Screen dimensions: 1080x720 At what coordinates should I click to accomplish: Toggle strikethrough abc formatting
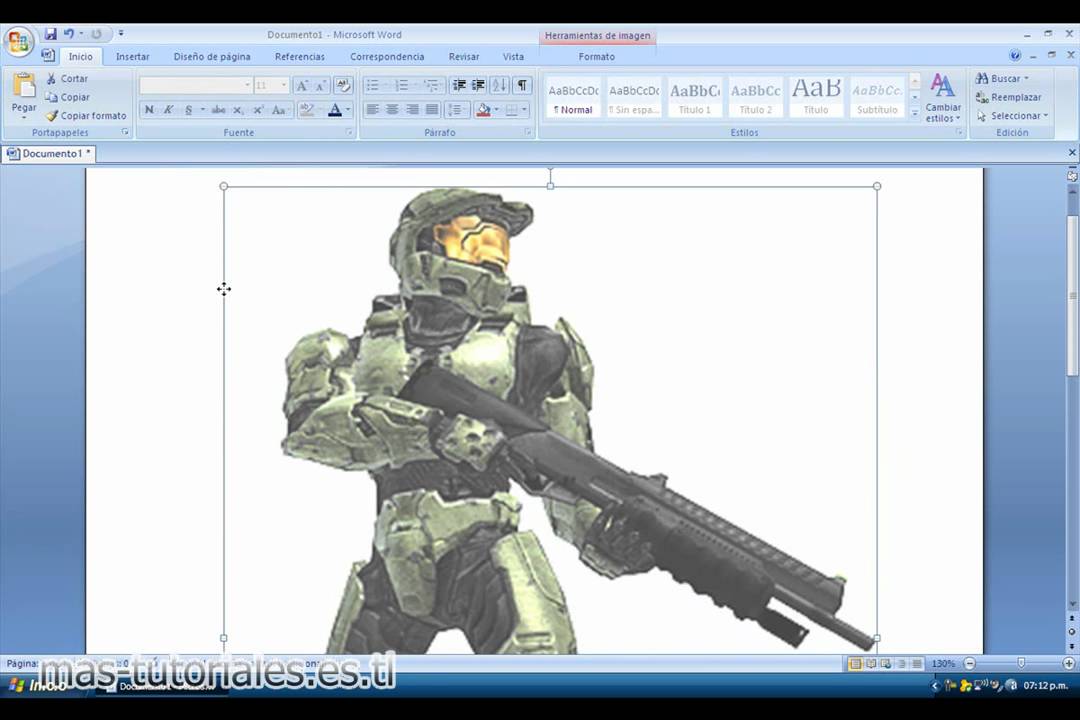click(218, 110)
